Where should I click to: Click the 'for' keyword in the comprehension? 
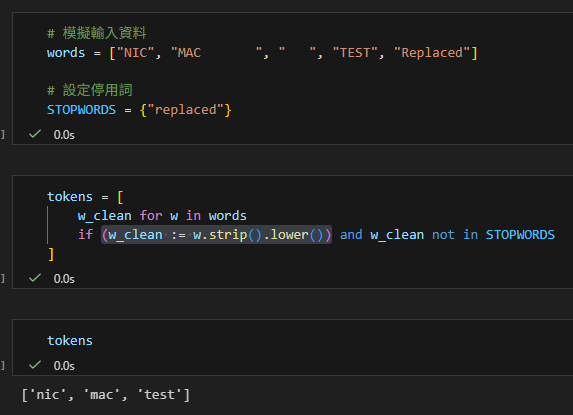151,216
